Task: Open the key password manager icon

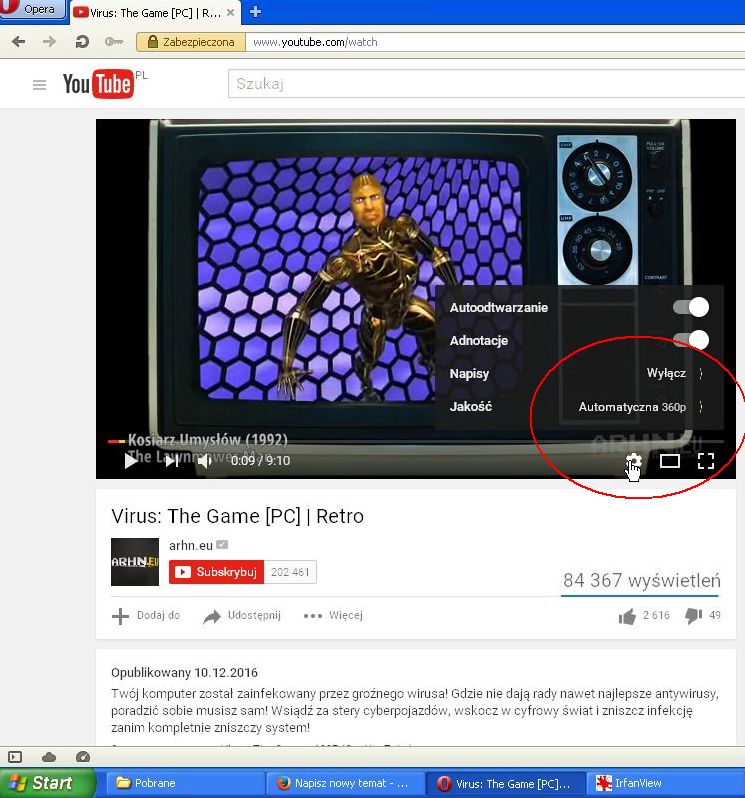Action: click(x=113, y=42)
